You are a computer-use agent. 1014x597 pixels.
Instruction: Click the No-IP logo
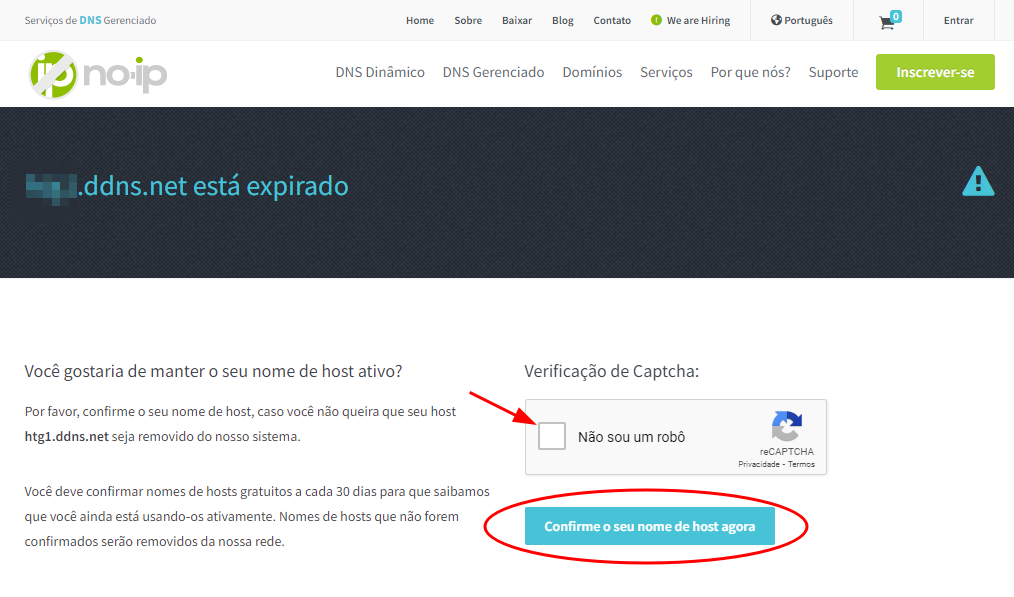98,72
